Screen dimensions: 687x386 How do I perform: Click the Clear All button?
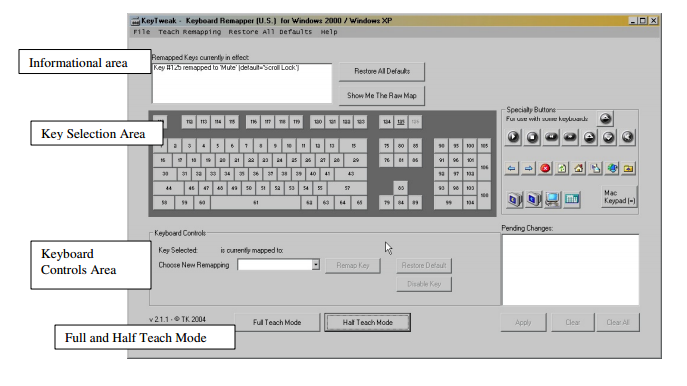tap(618, 322)
